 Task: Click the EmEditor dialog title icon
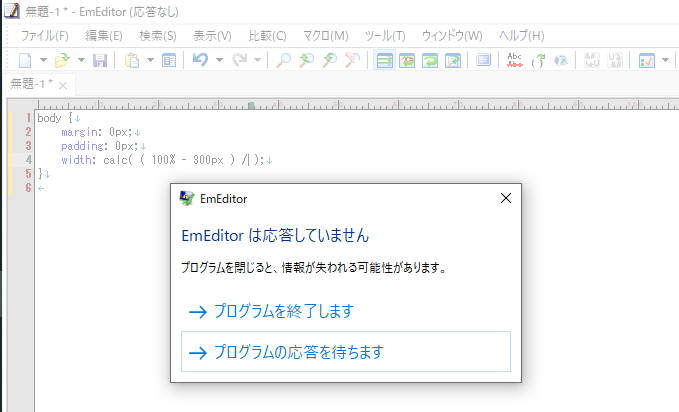tap(187, 198)
